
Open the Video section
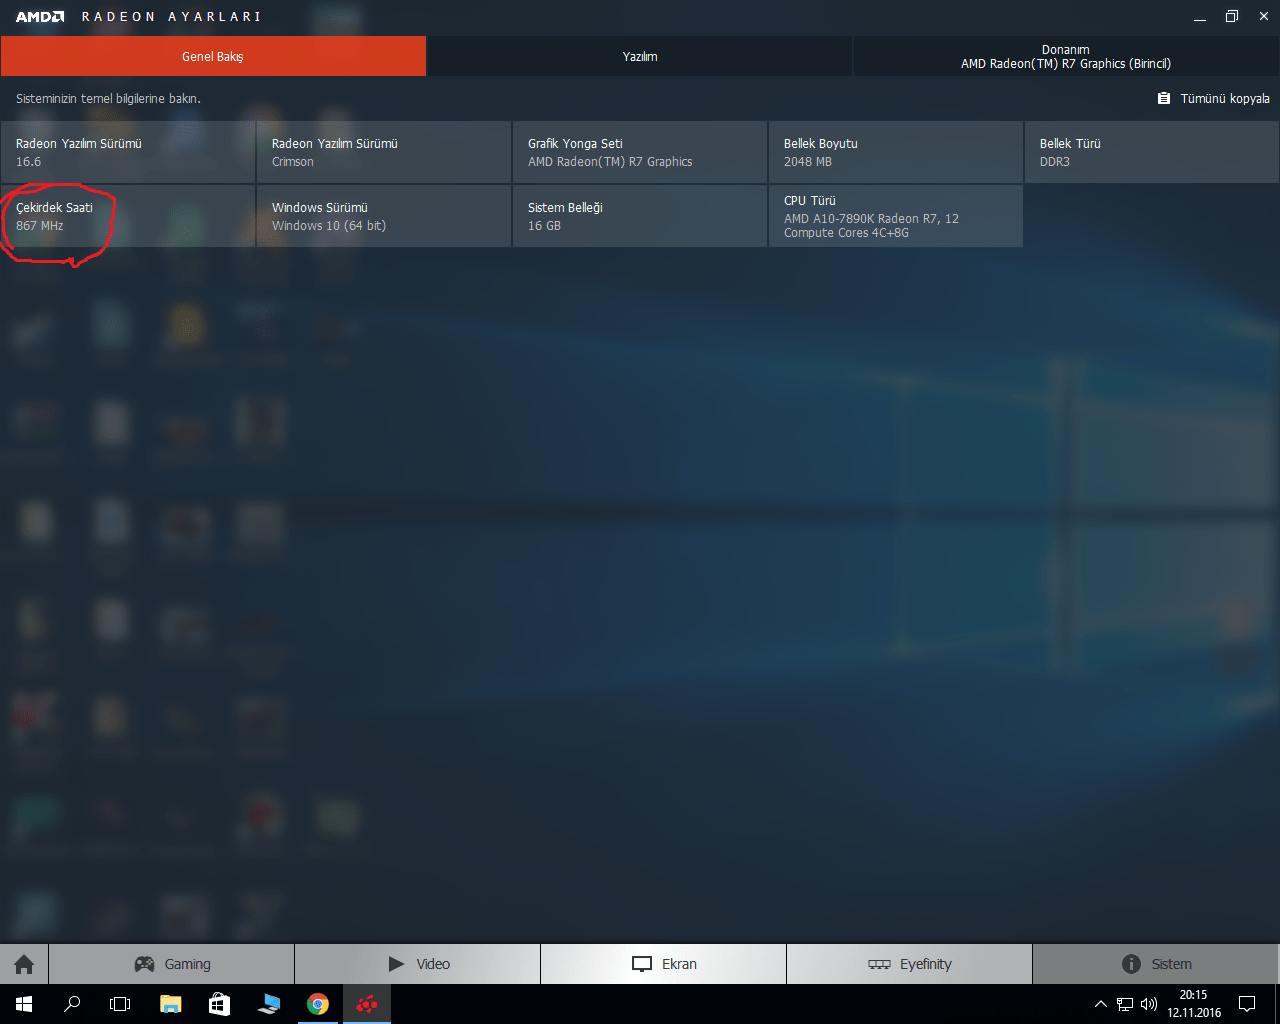click(418, 964)
